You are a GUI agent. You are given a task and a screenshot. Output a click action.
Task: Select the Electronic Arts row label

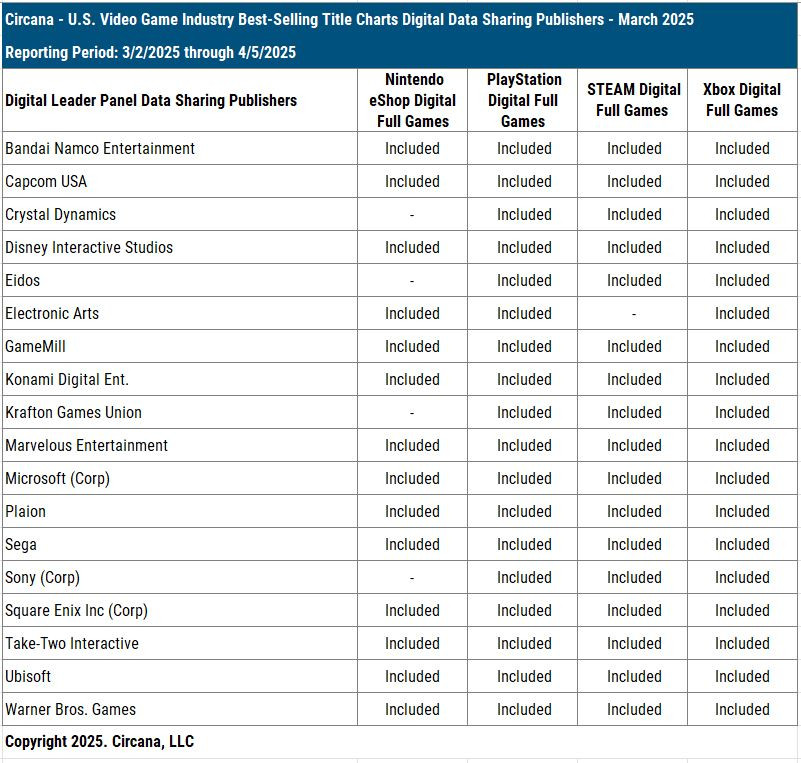[x=52, y=313]
